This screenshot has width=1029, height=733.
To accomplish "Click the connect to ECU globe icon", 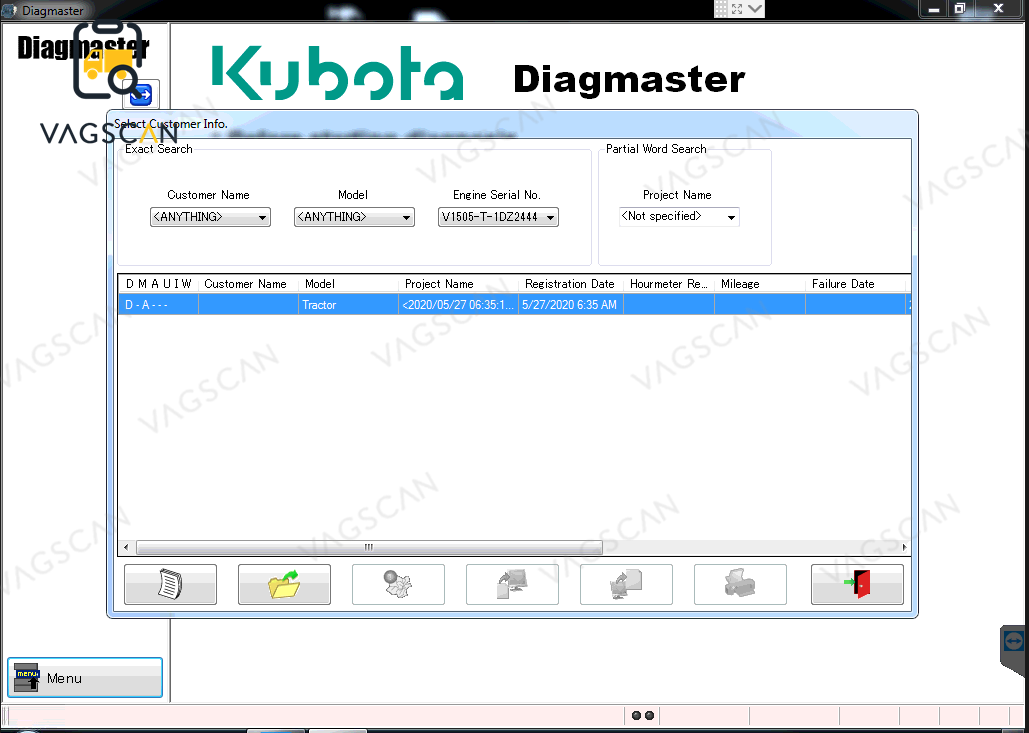I will (x=398, y=584).
